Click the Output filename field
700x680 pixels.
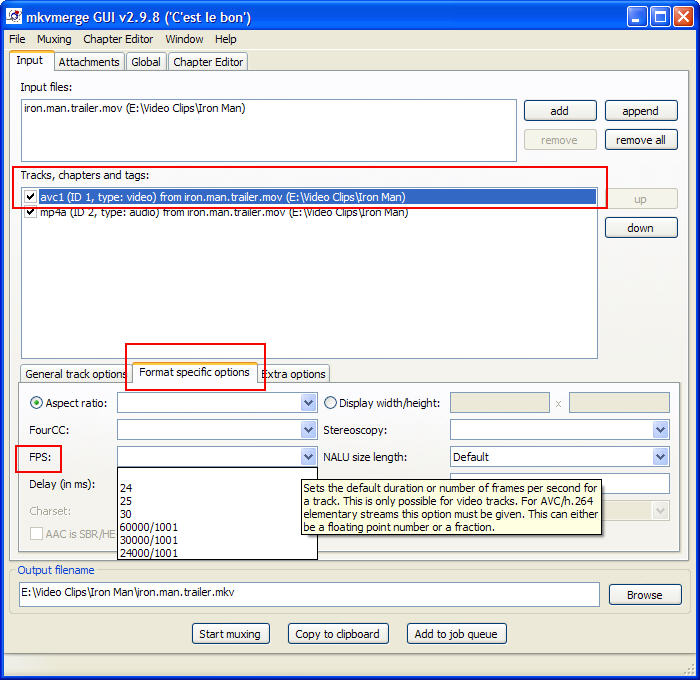click(309, 594)
